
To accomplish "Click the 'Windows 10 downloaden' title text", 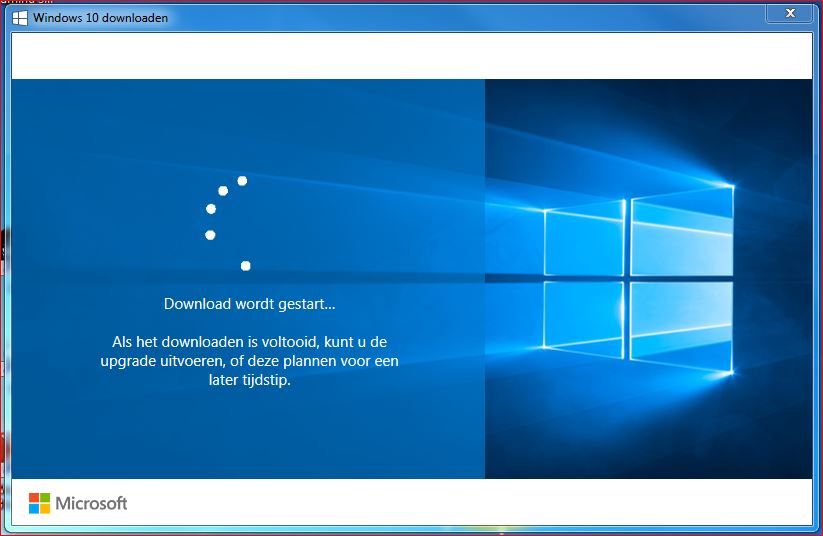I will click(100, 18).
